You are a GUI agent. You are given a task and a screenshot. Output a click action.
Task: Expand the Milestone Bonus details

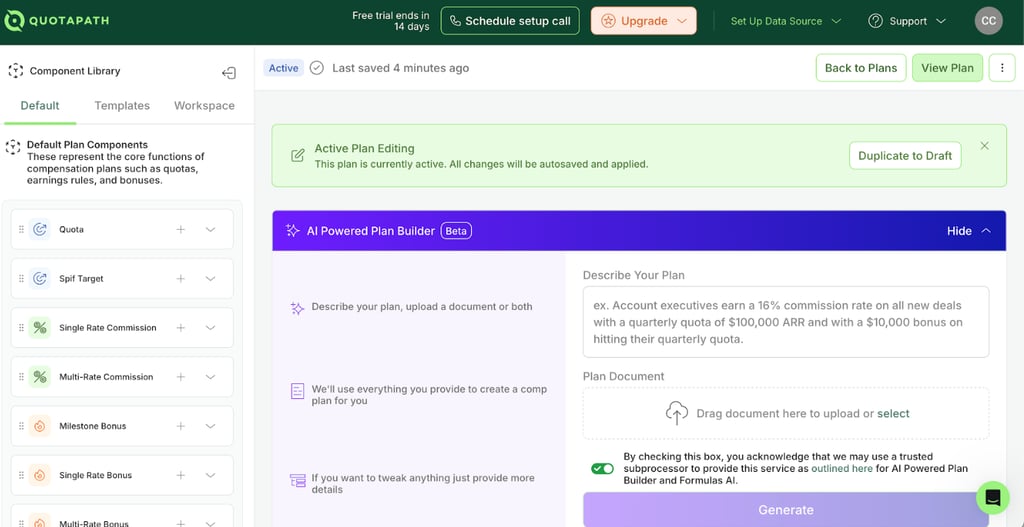point(210,426)
